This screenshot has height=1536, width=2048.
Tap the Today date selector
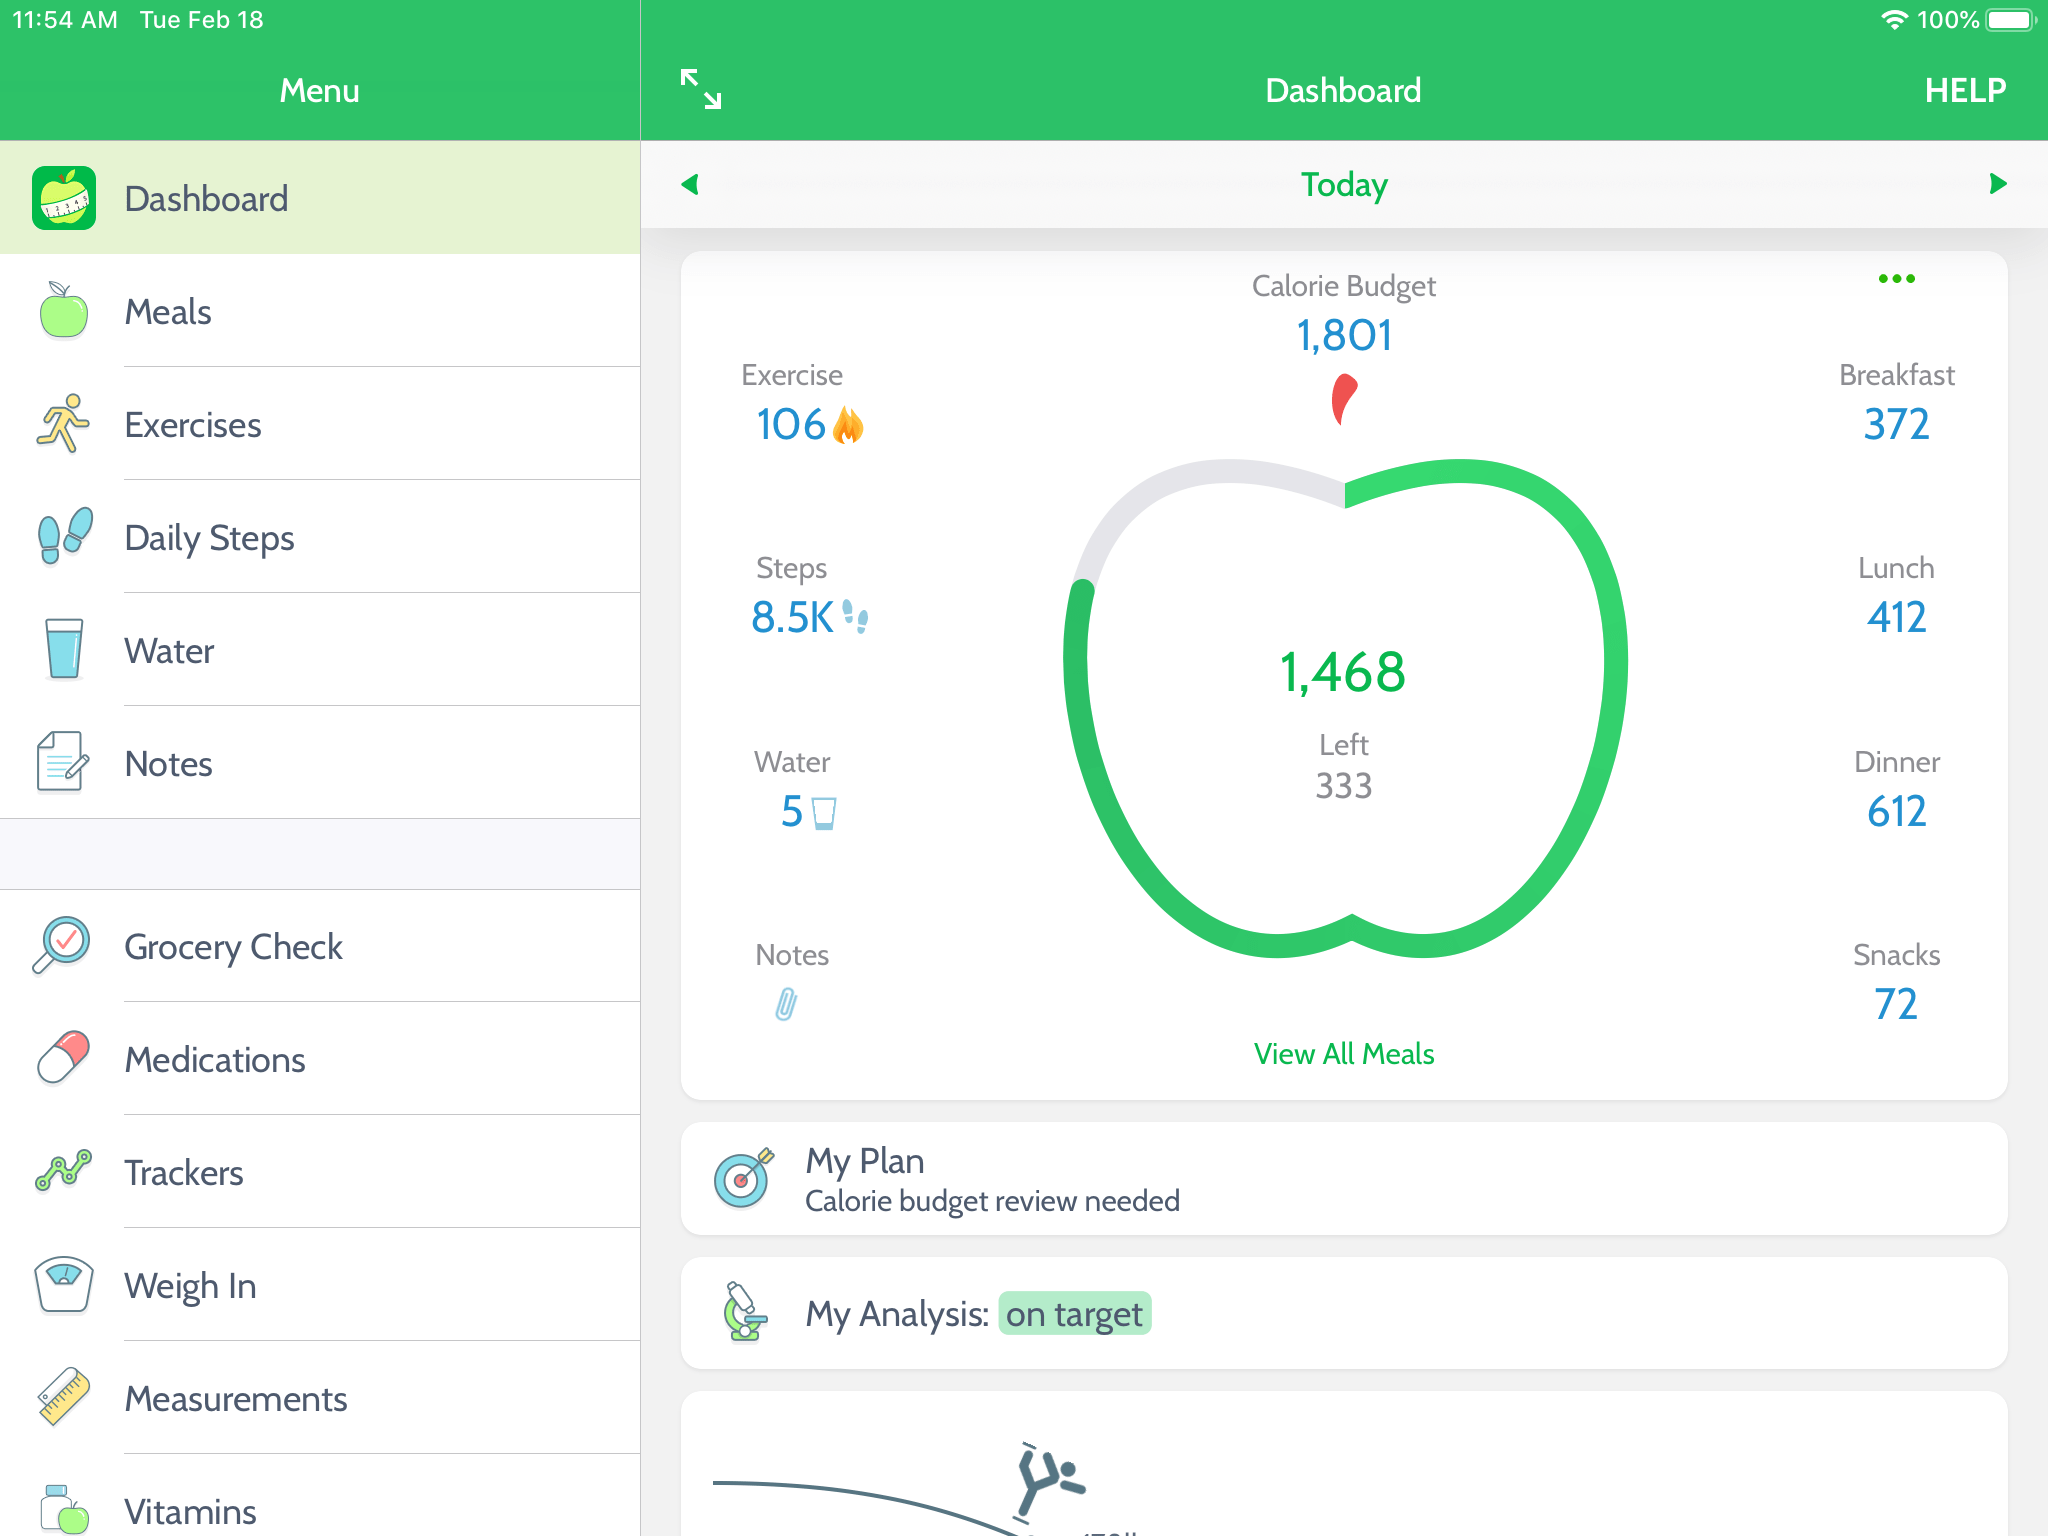[1343, 184]
